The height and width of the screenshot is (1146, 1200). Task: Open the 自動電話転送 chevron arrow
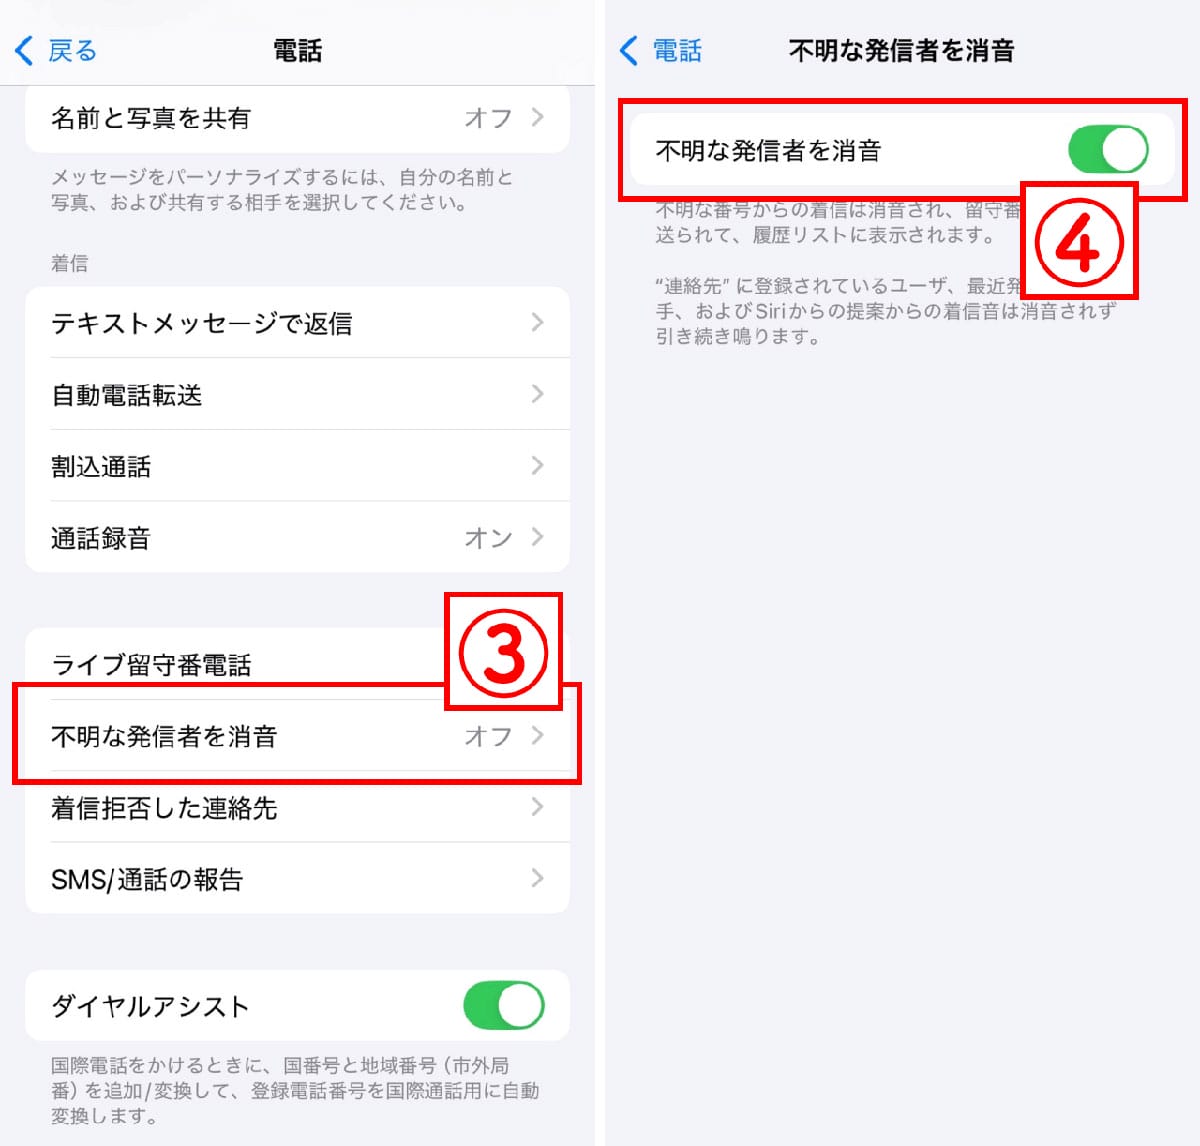coord(537,394)
